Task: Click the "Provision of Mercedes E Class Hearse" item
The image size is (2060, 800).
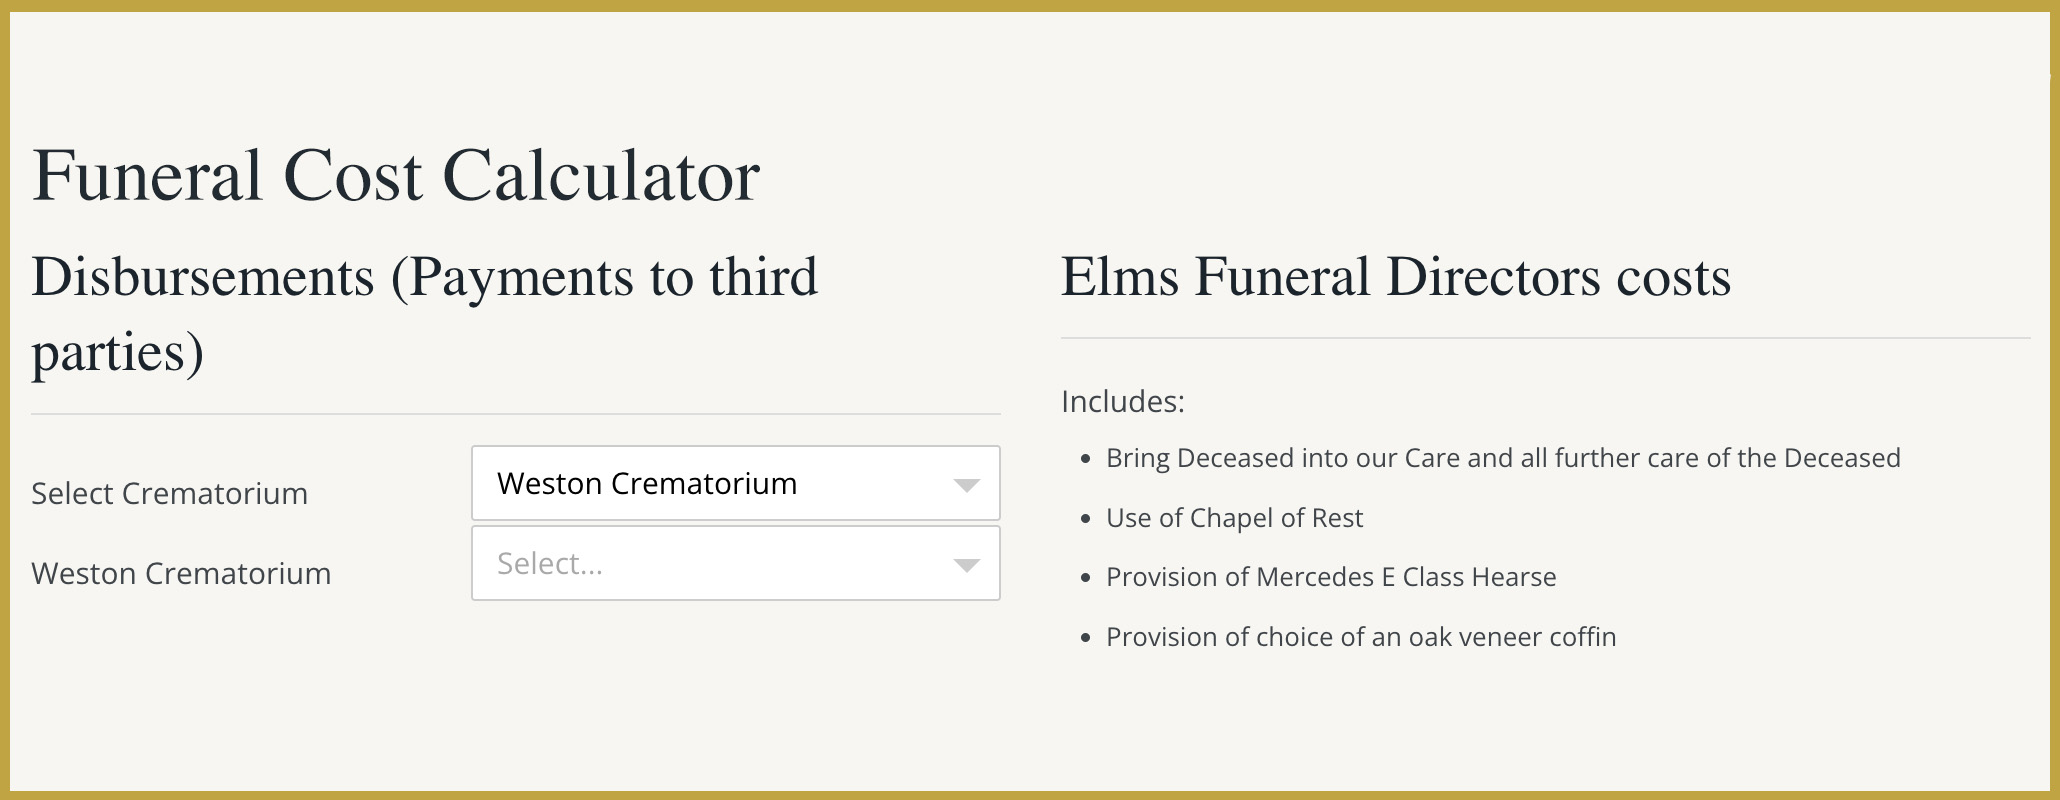Action: (x=1330, y=577)
